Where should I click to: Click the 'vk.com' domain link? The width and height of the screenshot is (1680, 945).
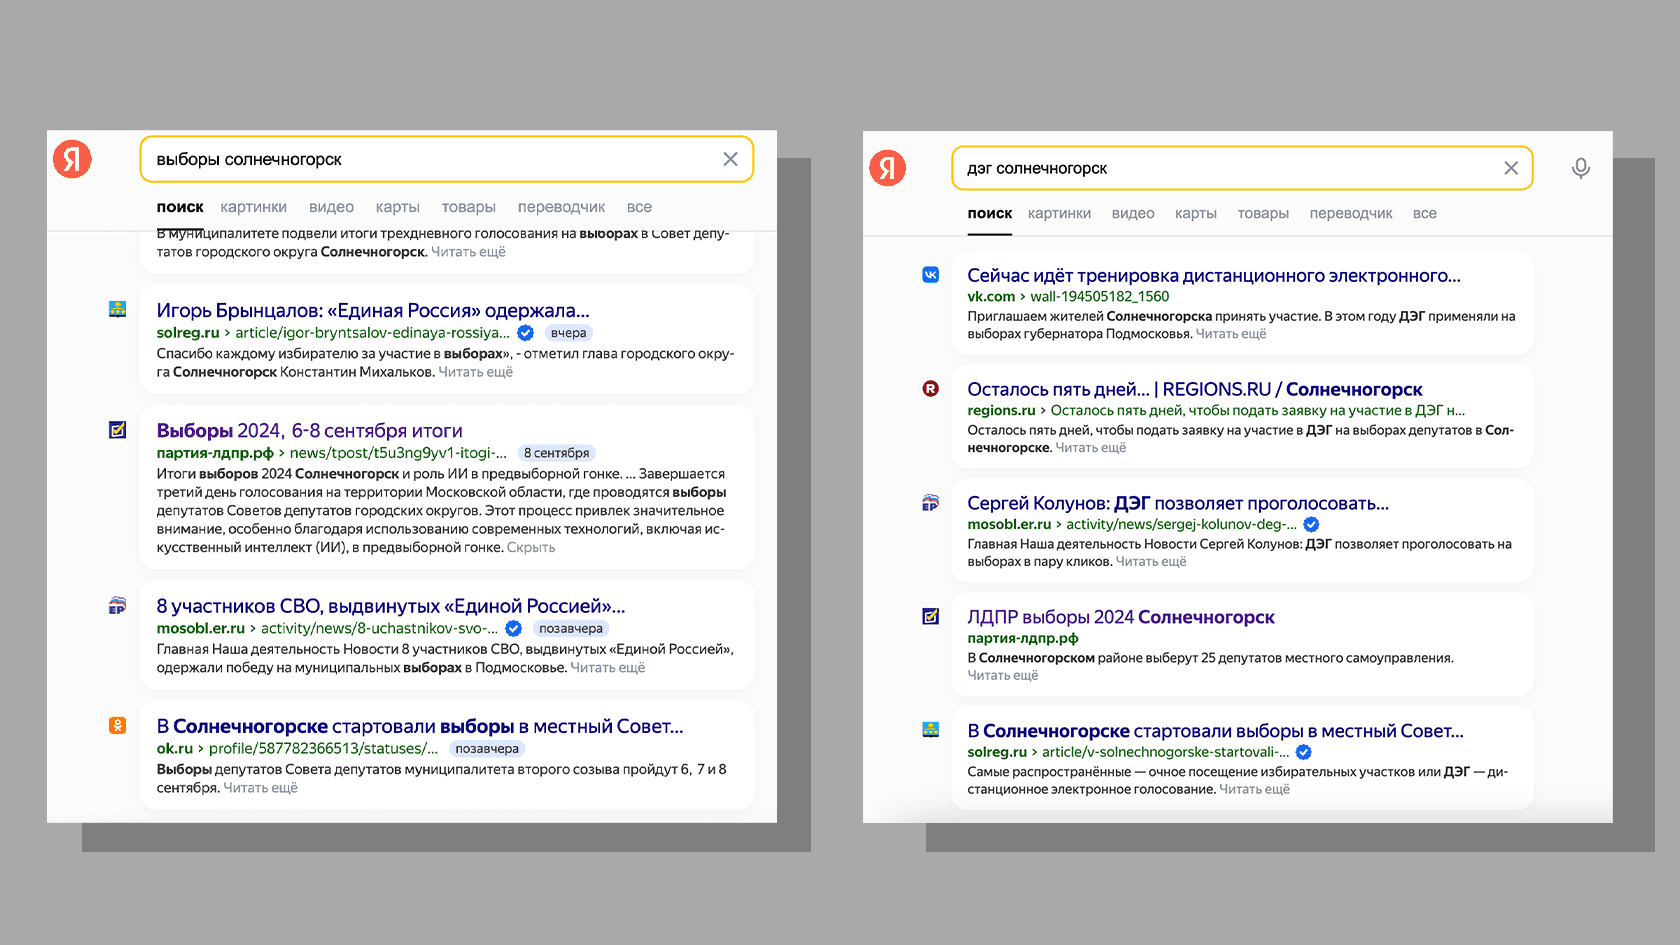click(991, 297)
